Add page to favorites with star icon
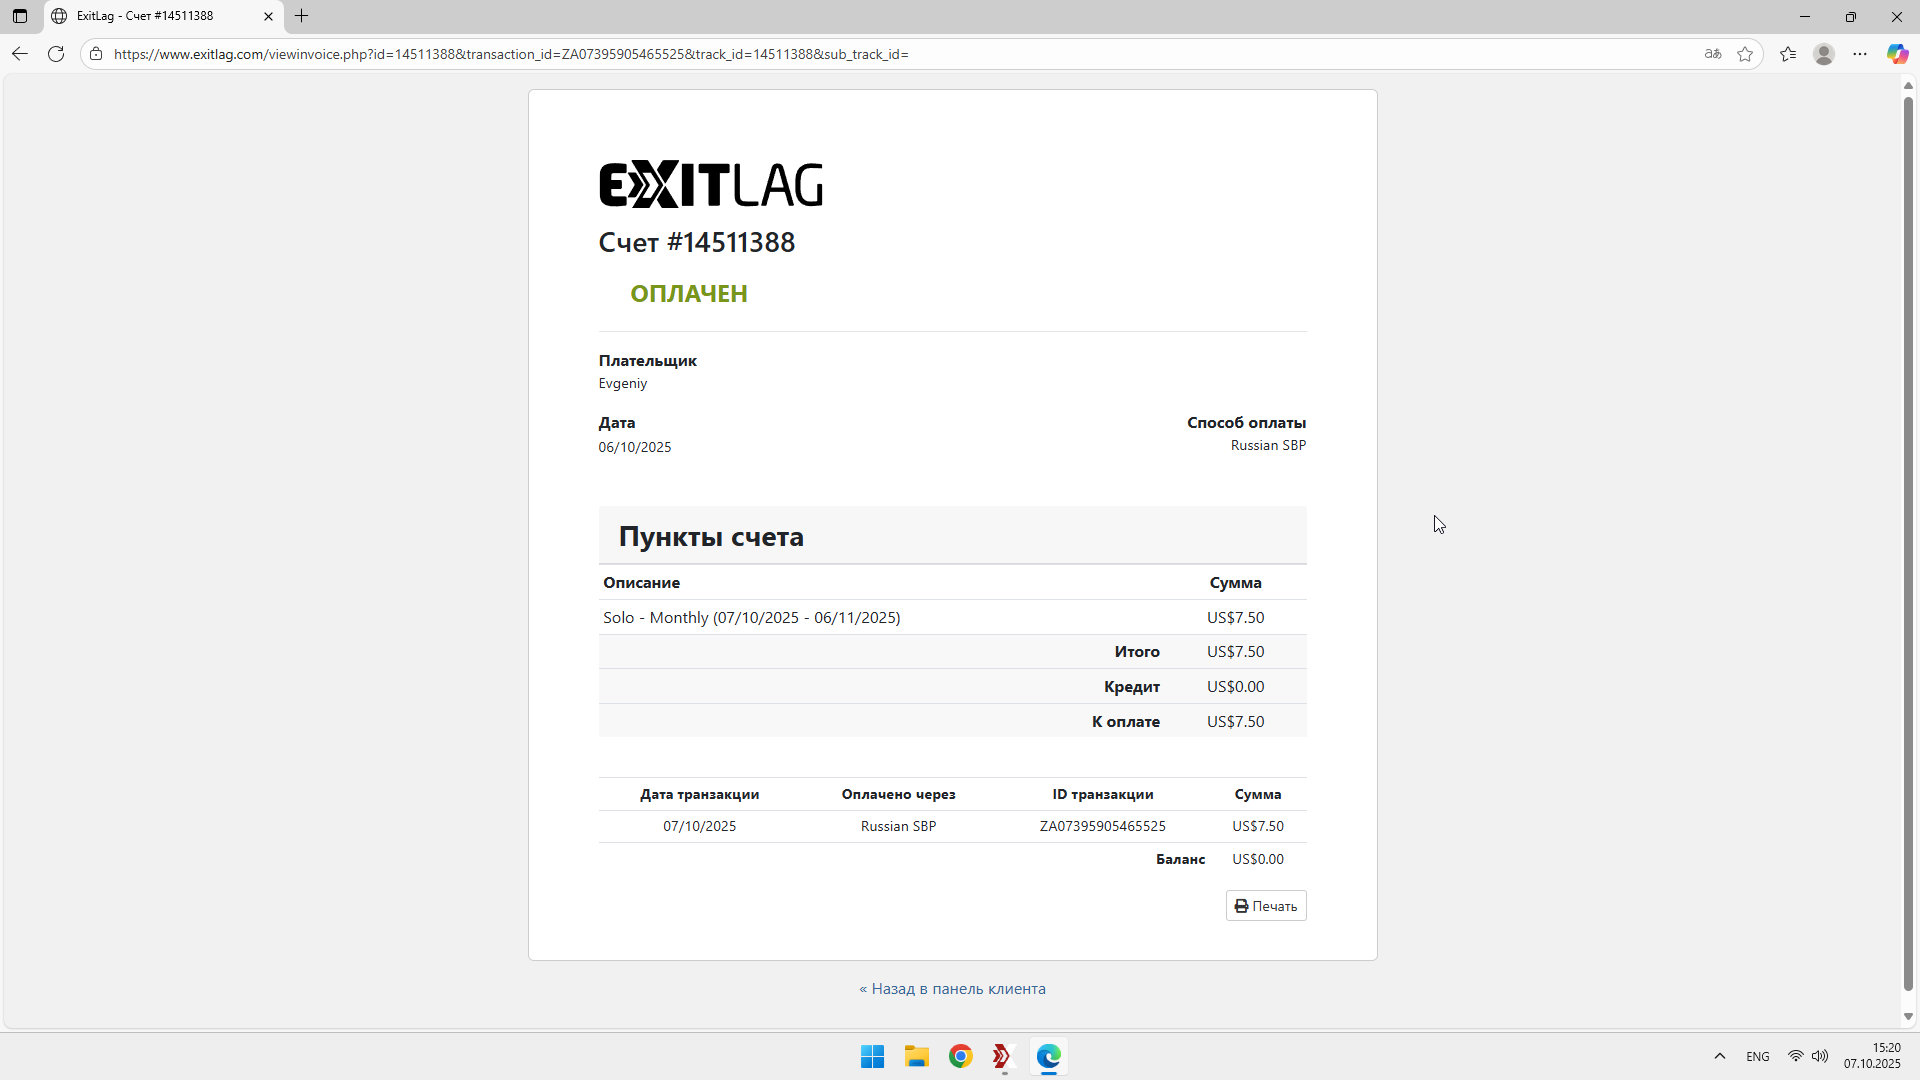The width and height of the screenshot is (1920, 1080). [1745, 54]
